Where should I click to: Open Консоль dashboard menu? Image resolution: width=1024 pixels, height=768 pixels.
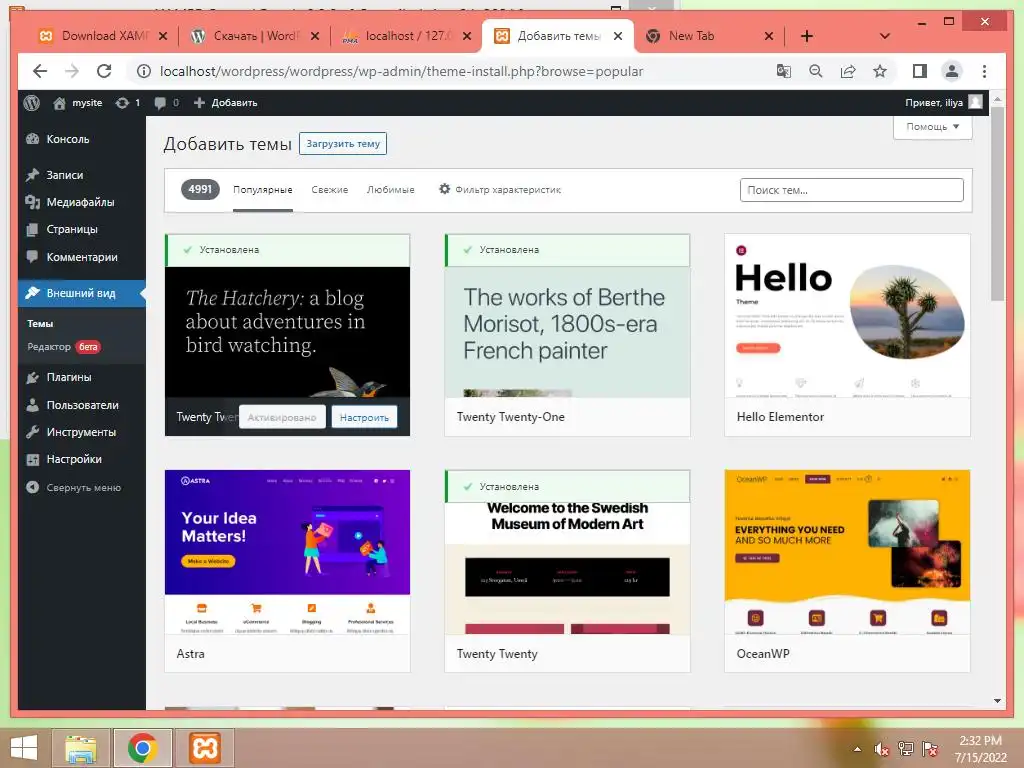pos(82,139)
